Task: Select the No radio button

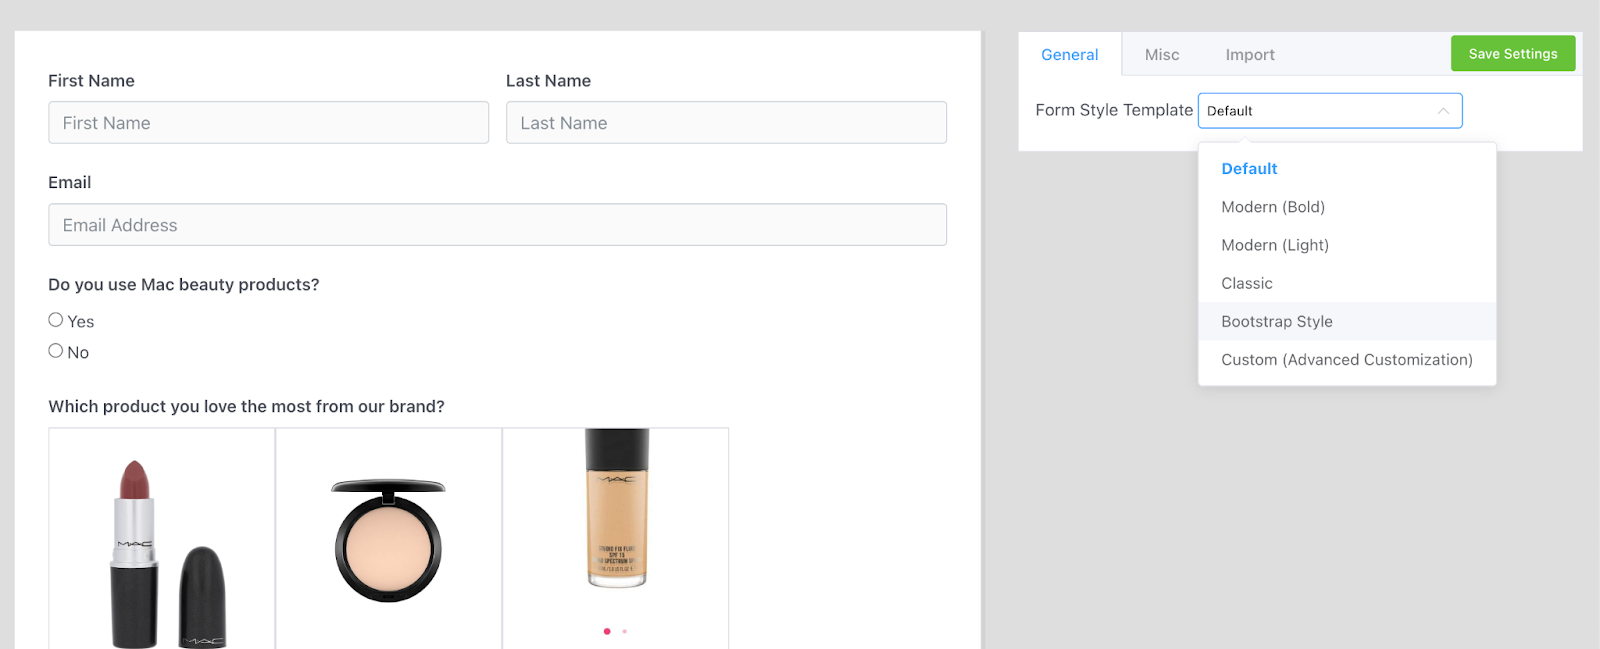Action: click(x=56, y=351)
